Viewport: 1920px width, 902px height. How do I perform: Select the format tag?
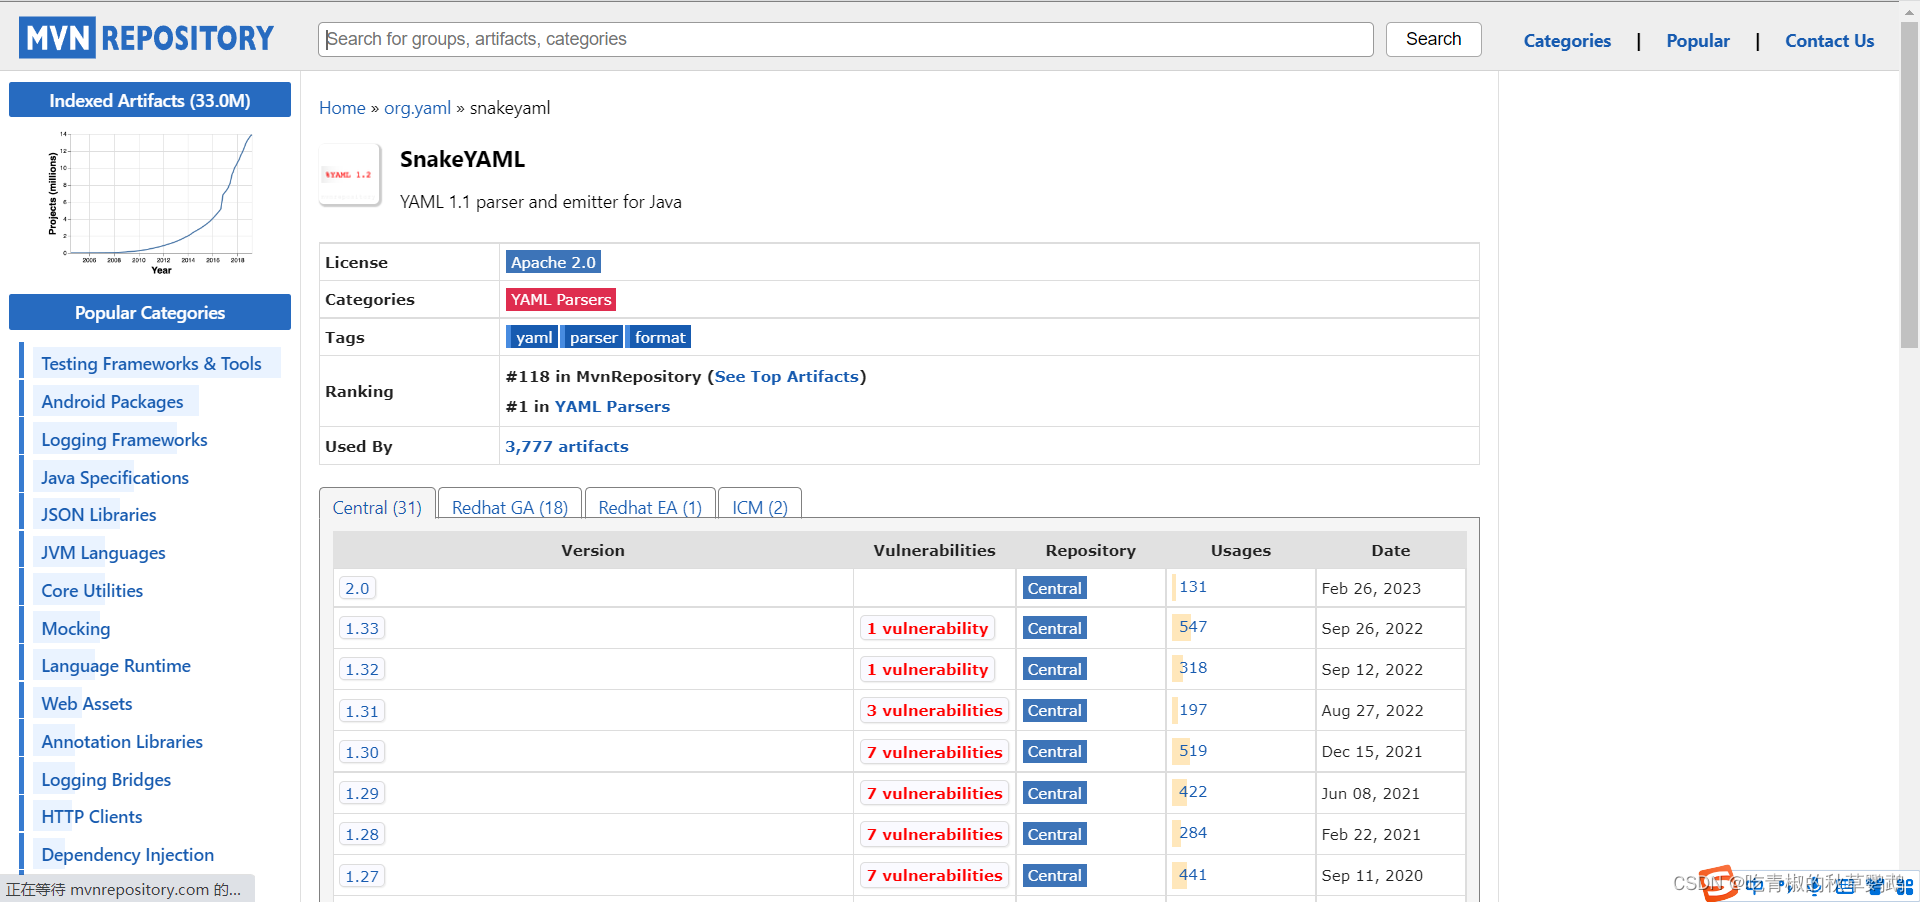point(659,337)
